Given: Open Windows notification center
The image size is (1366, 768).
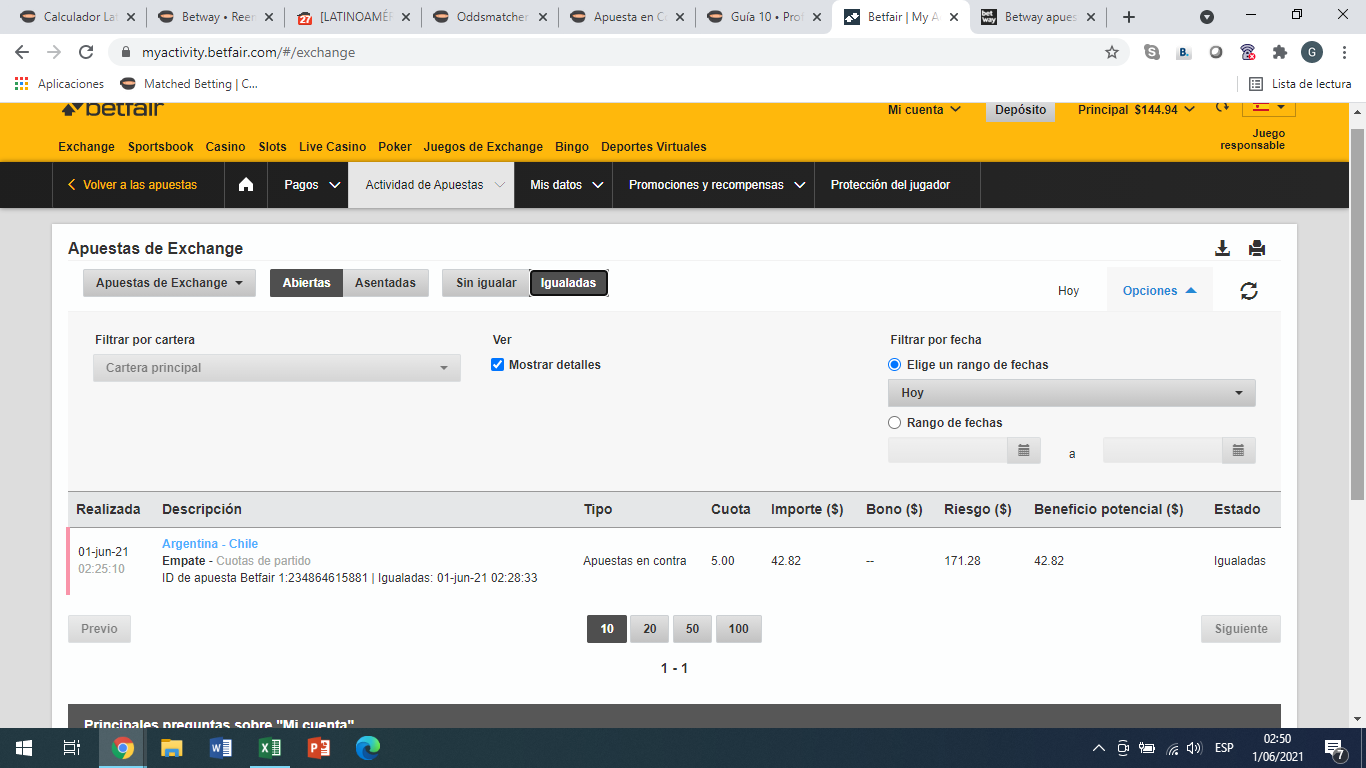Looking at the screenshot, I should click(1336, 748).
